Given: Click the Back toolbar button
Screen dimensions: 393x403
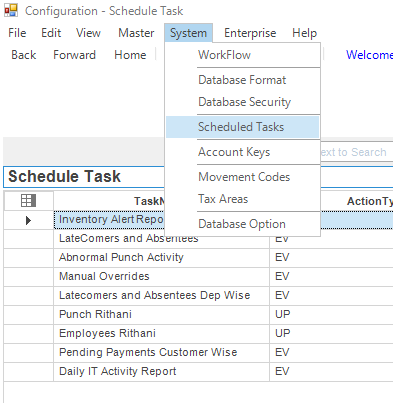Looking at the screenshot, I should pyautogui.click(x=24, y=55).
